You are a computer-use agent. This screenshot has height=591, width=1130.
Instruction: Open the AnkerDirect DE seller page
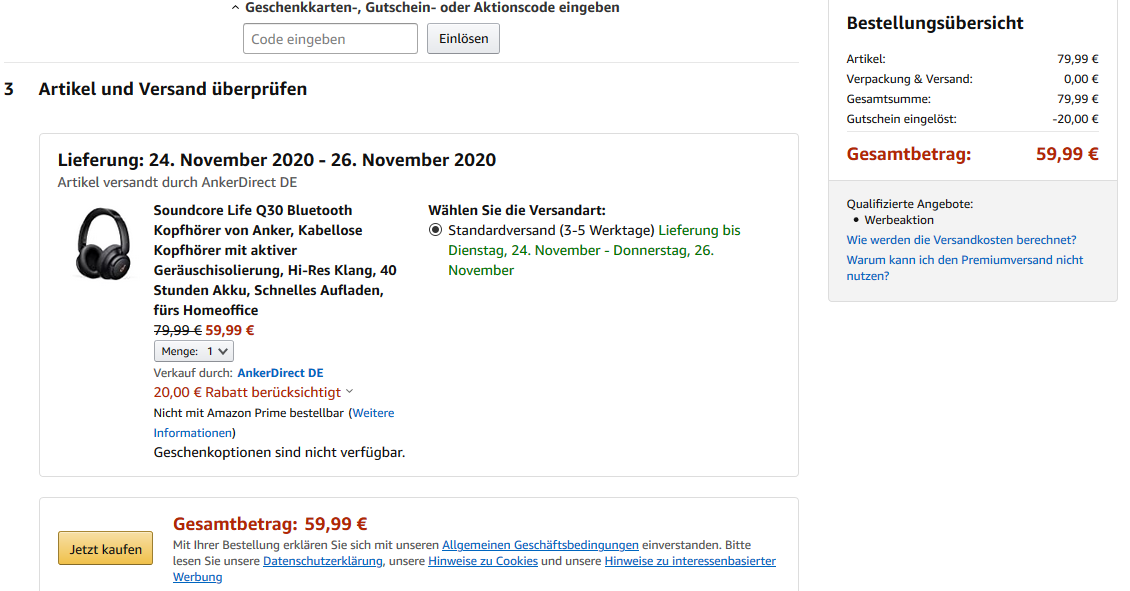tap(280, 372)
